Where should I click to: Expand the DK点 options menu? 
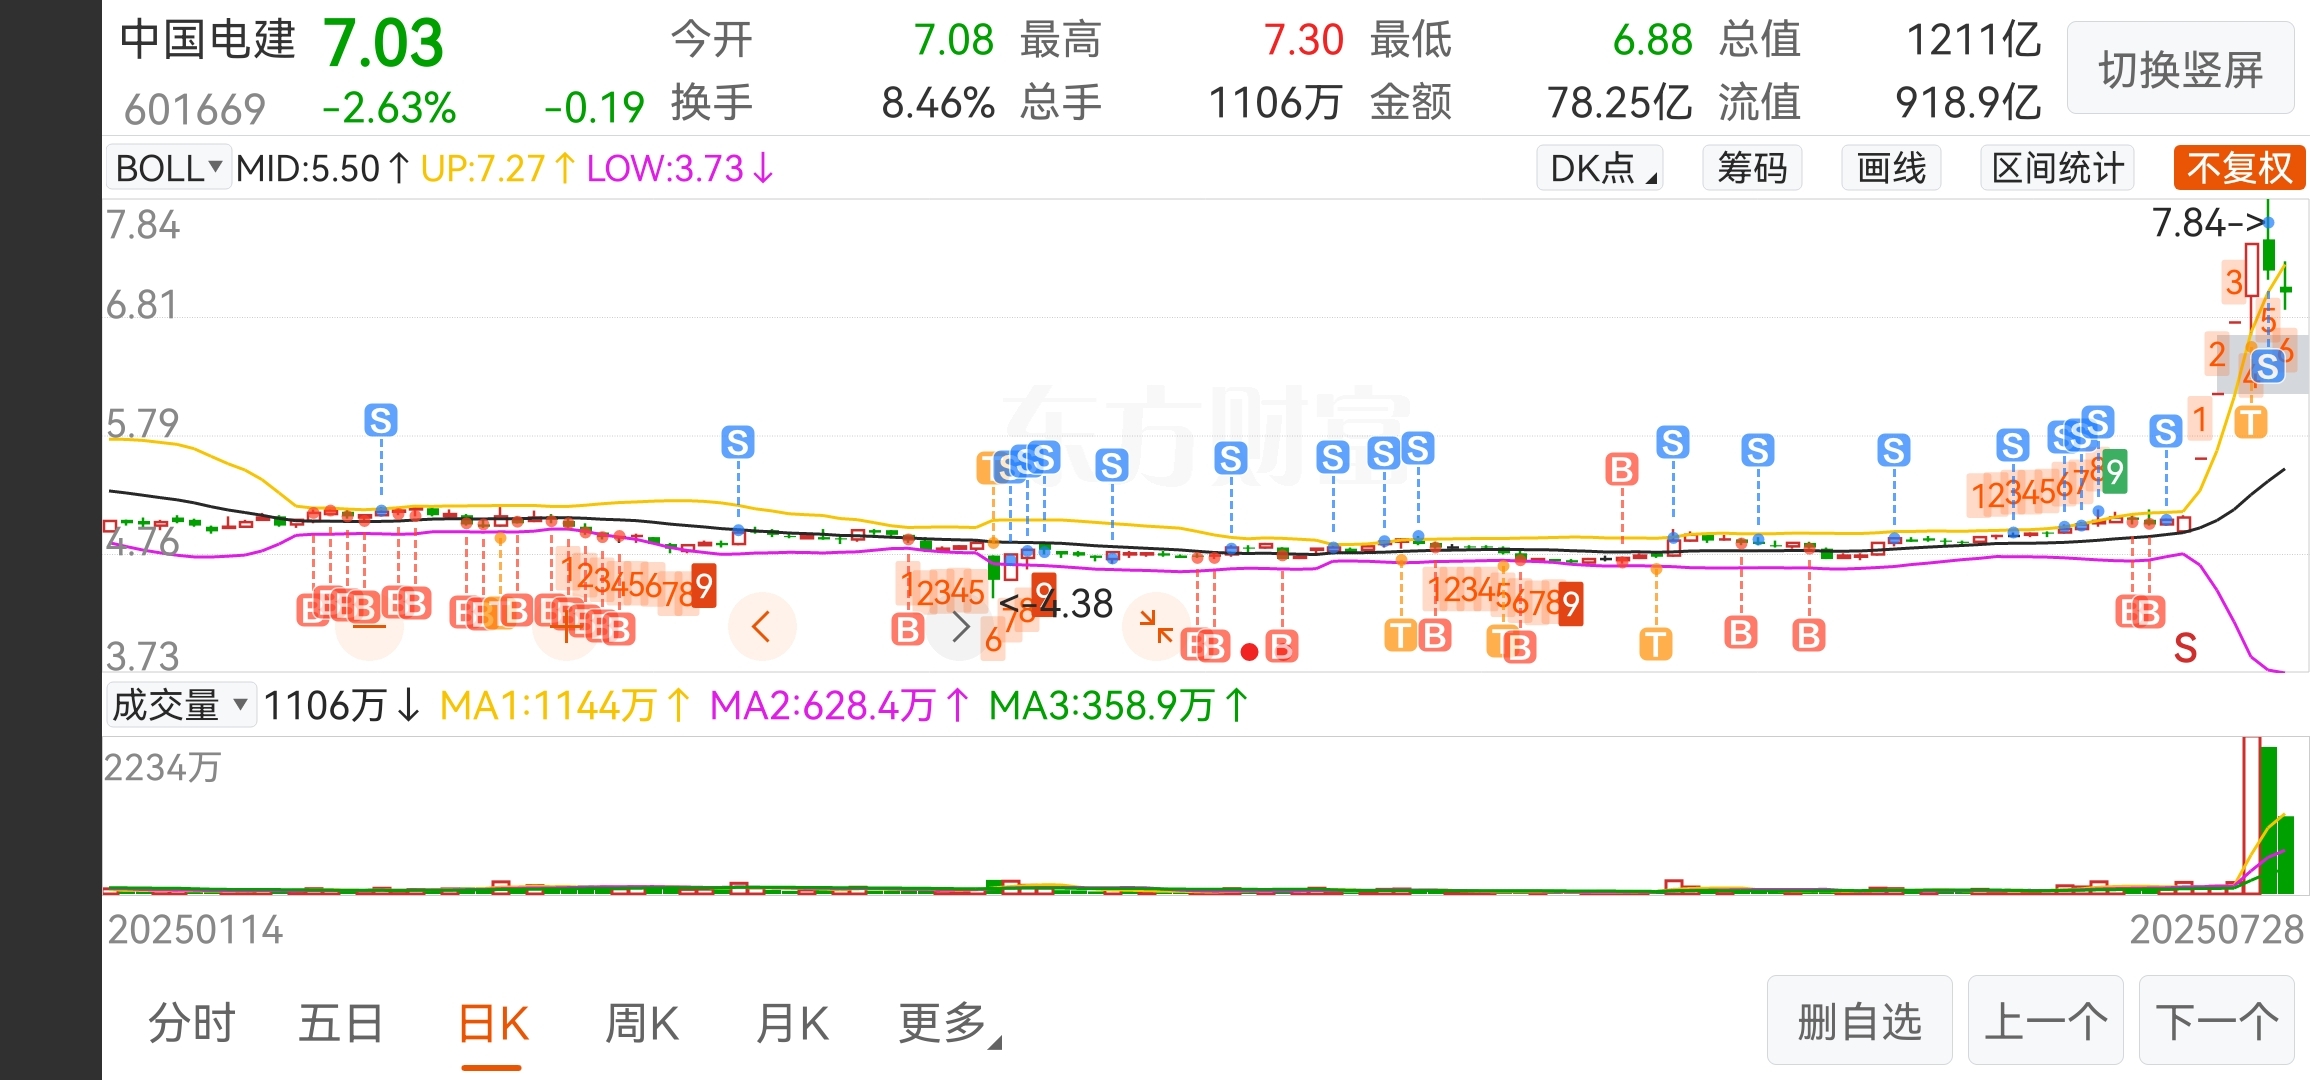1600,168
